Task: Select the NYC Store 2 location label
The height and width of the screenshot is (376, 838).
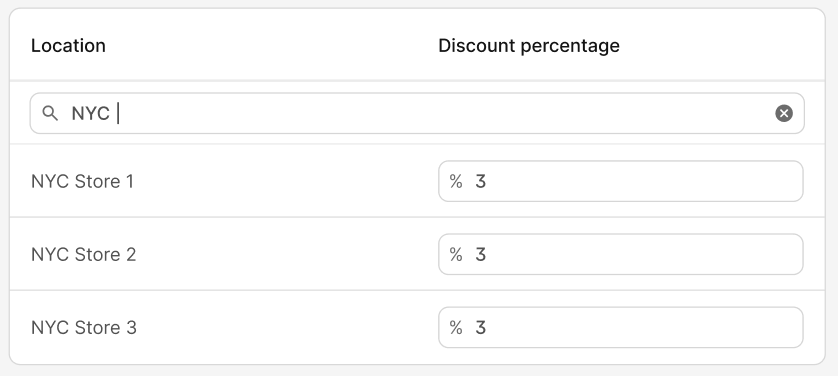Action: point(83,254)
